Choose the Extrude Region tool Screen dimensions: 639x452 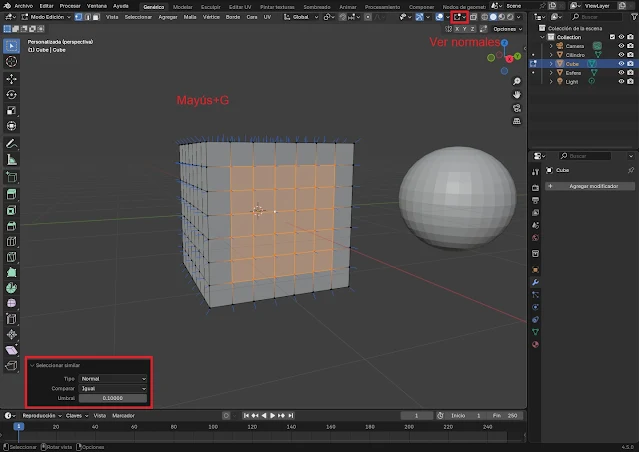tap(11, 194)
